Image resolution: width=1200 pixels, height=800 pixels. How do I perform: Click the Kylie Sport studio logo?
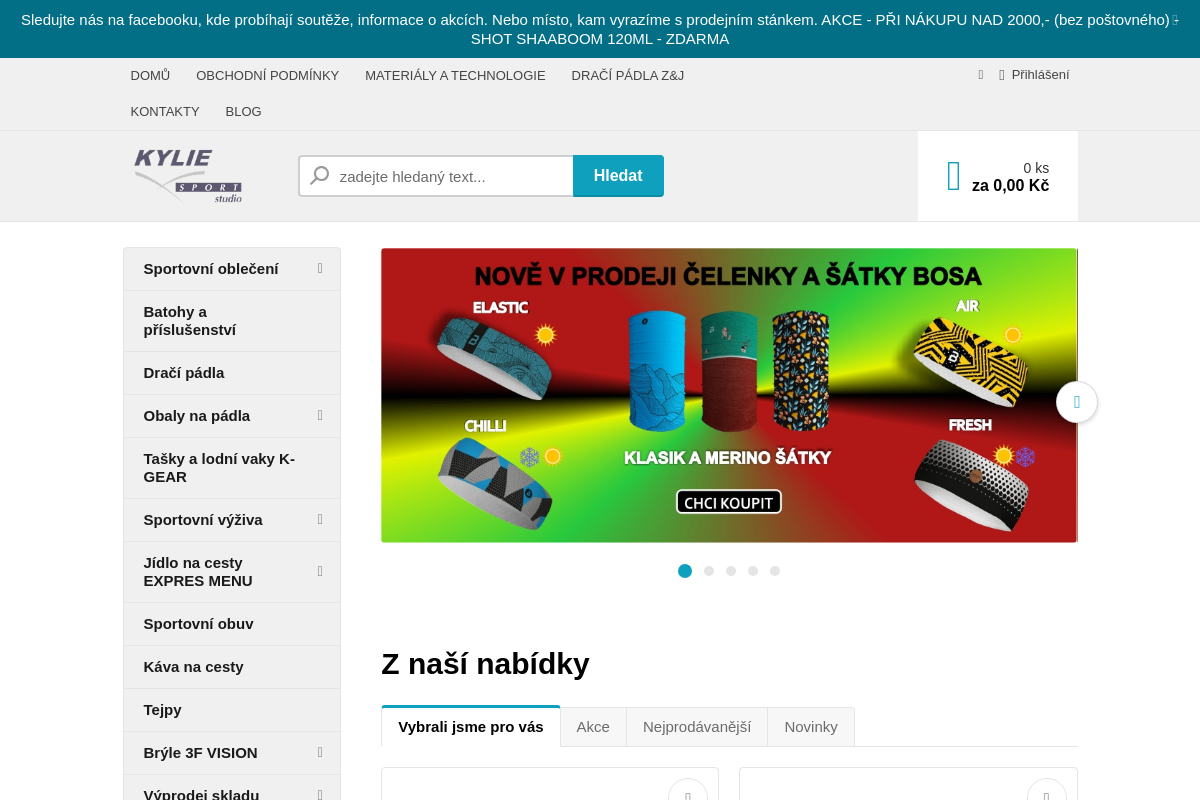tap(188, 176)
